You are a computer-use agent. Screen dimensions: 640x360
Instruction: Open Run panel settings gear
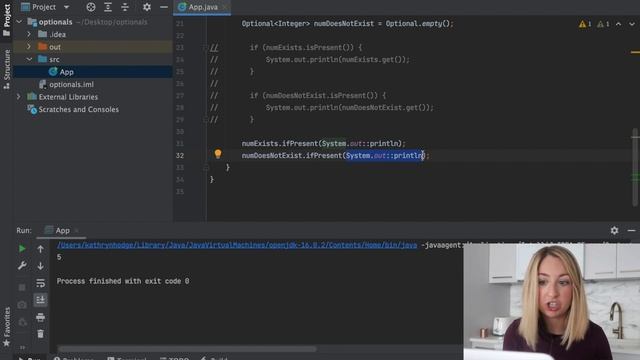click(614, 231)
